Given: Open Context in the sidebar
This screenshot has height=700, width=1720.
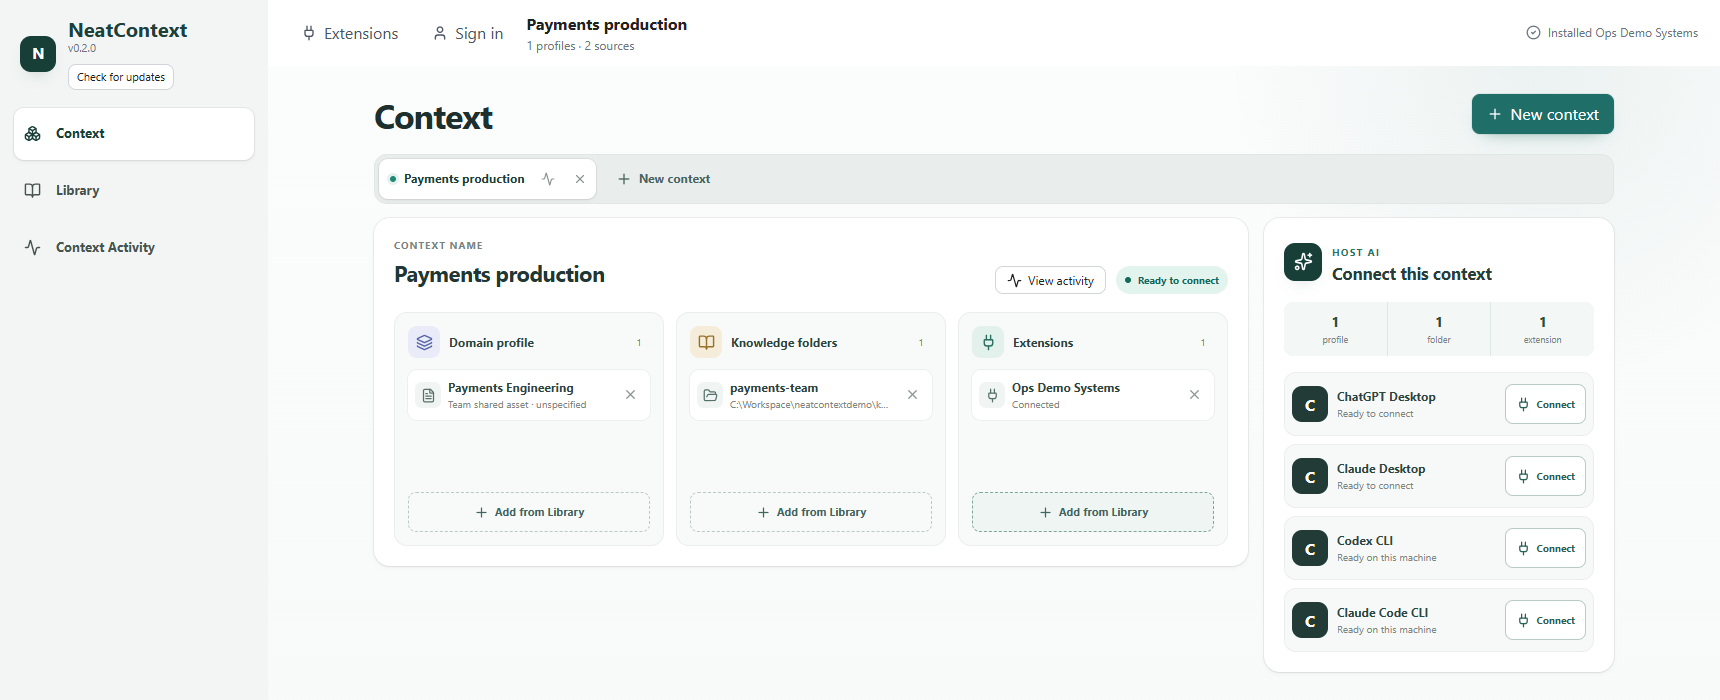Looking at the screenshot, I should (x=134, y=134).
